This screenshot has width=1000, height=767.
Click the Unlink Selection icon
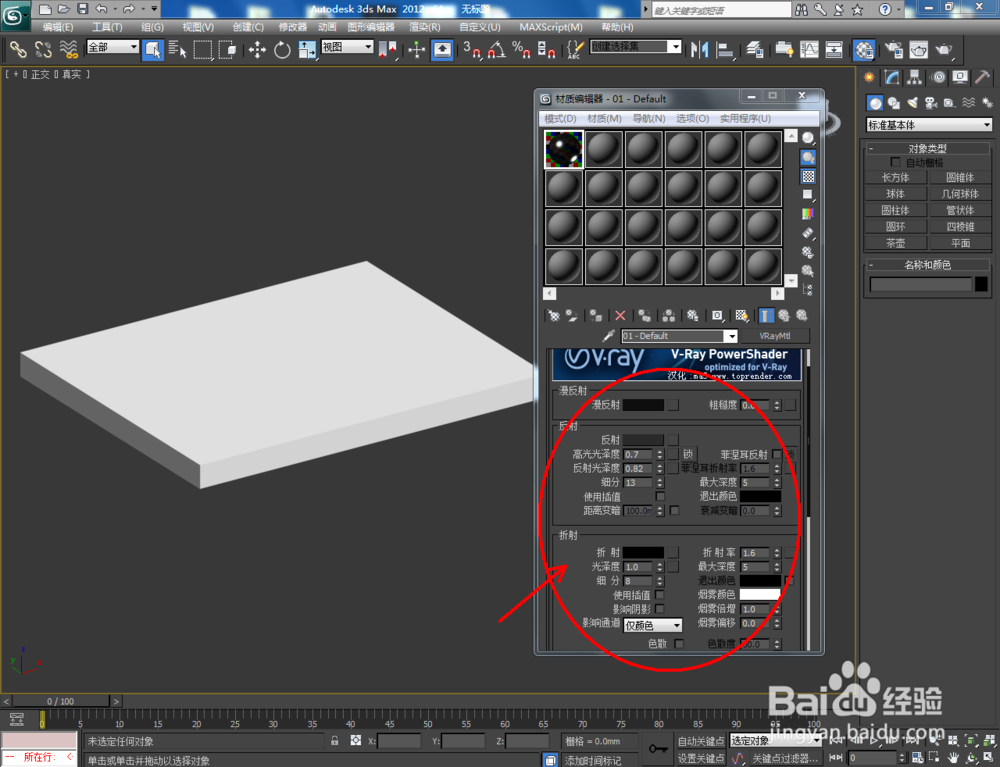tap(43, 50)
